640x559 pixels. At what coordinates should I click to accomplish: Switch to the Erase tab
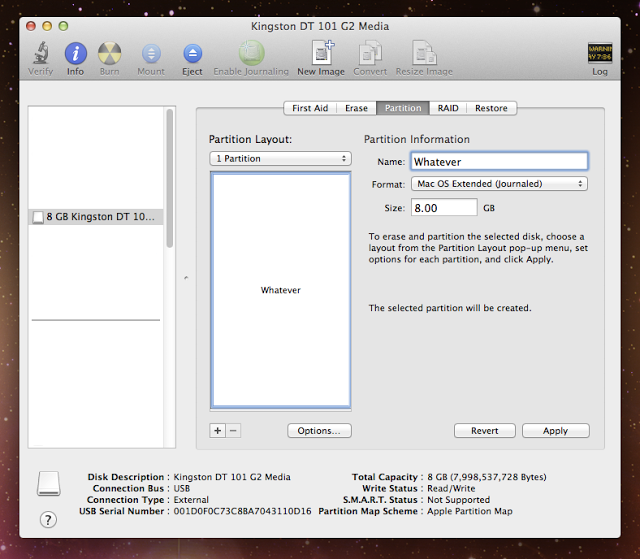click(357, 108)
